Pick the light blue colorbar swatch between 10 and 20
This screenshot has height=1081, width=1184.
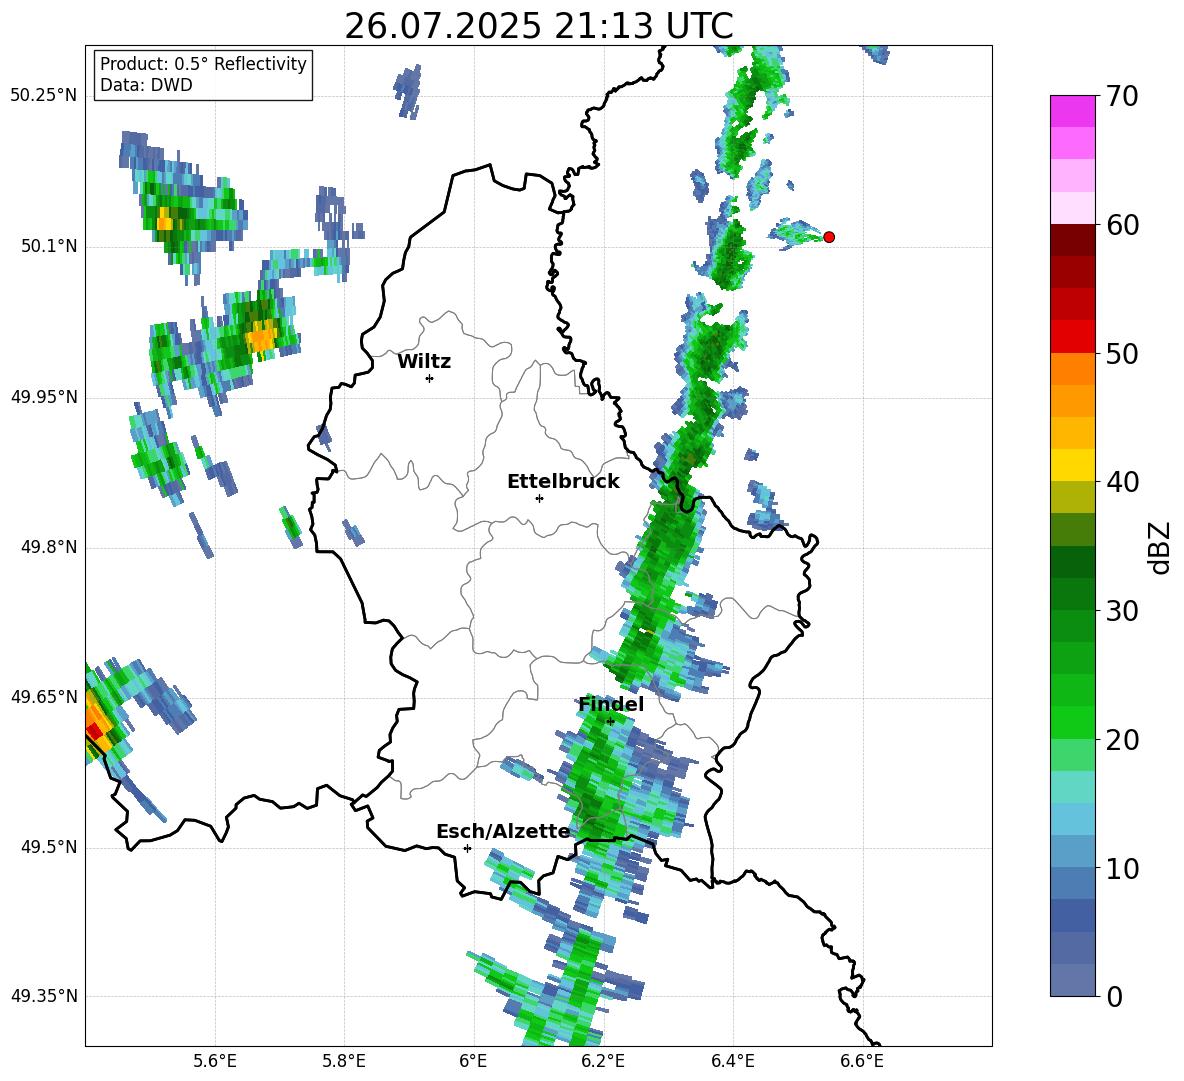point(1072,819)
